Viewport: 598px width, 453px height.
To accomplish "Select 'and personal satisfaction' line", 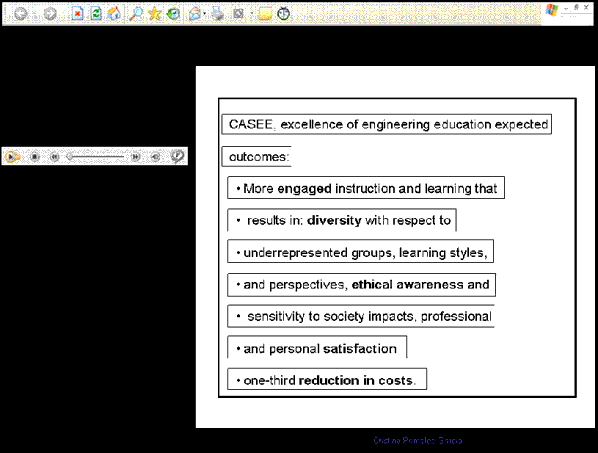I will 317,347.
